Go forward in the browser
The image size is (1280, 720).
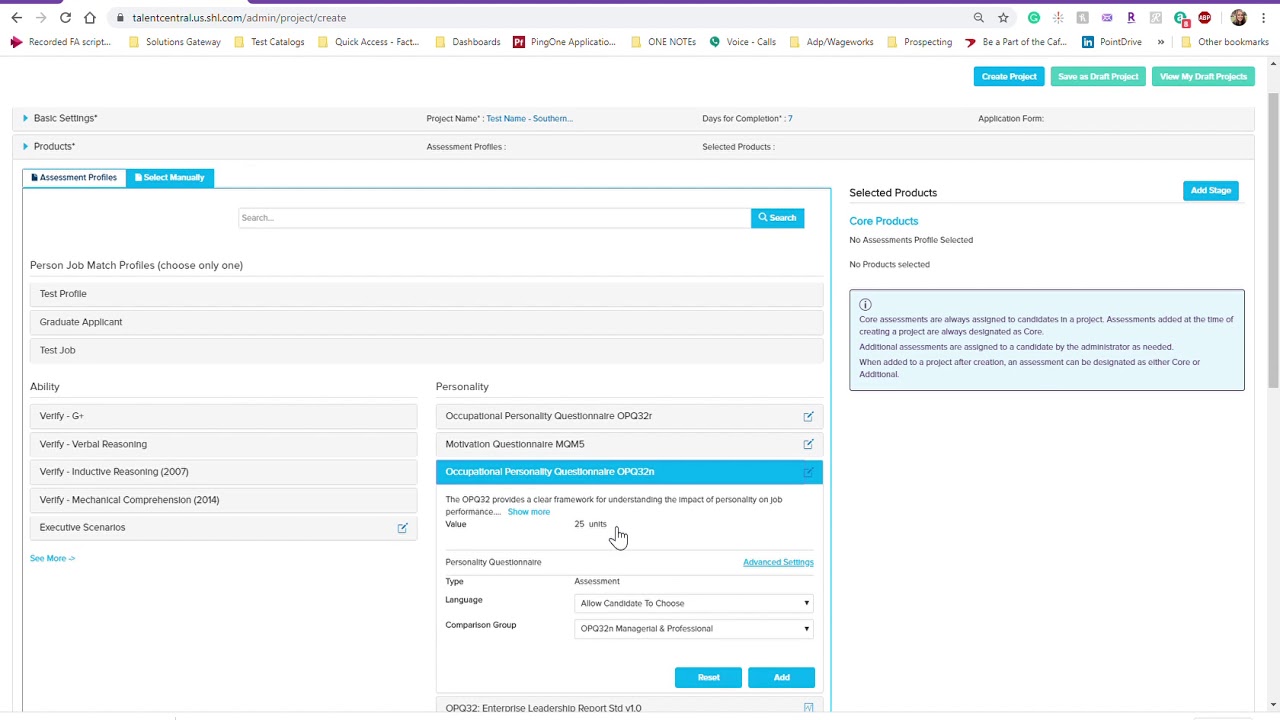click(x=41, y=18)
